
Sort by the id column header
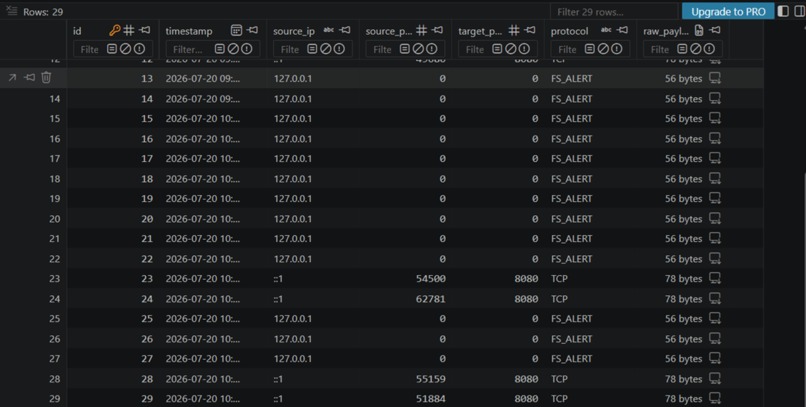click(x=77, y=31)
